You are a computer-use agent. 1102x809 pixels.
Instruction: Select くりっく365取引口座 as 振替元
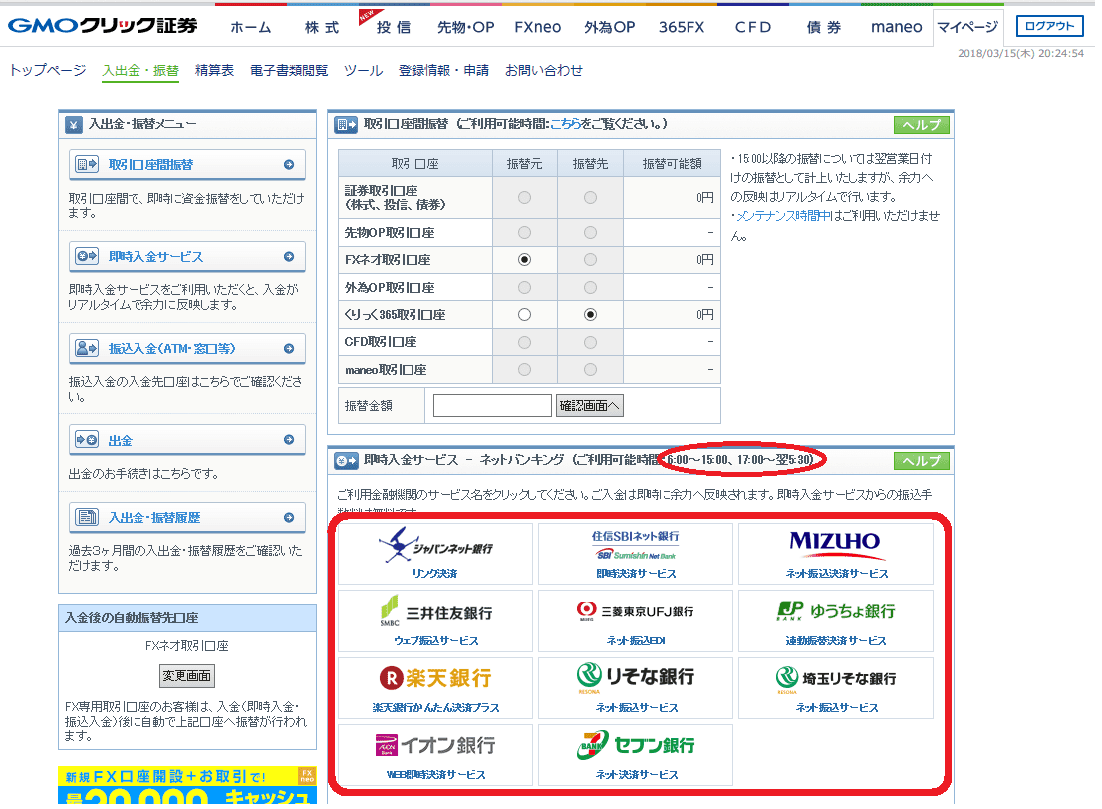point(524,314)
